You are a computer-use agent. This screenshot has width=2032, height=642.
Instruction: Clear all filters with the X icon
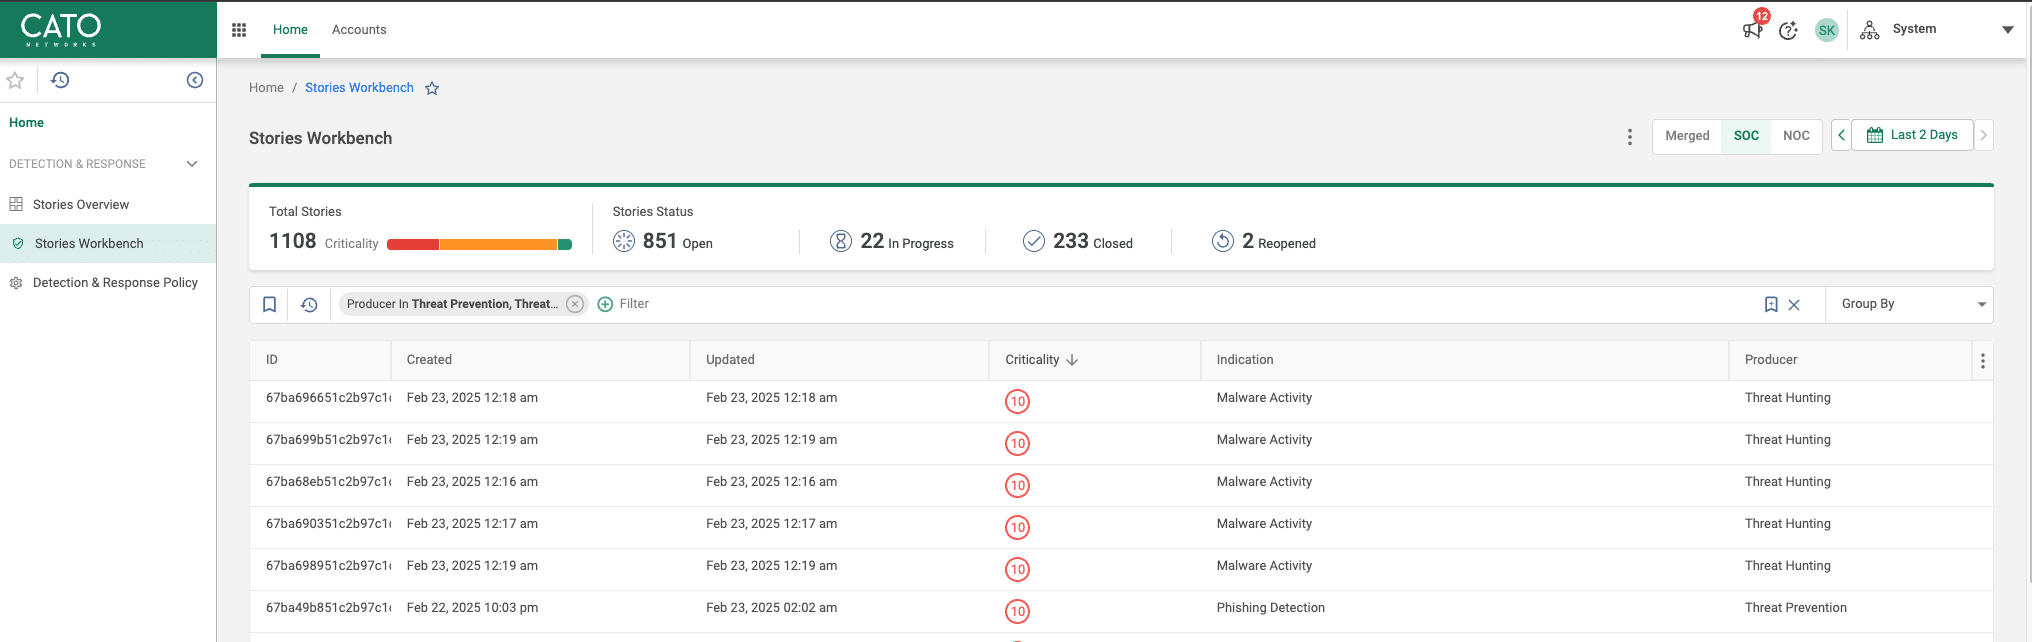[1794, 305]
